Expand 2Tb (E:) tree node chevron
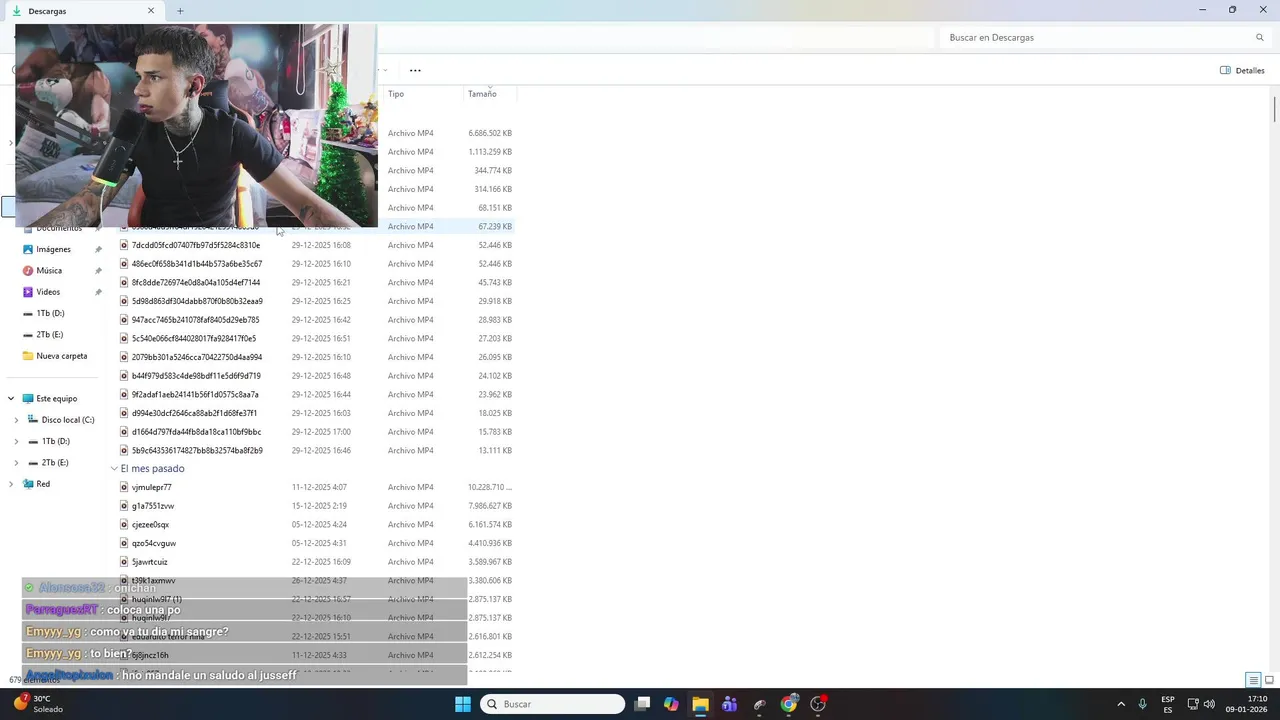Screen dimensions: 1280x720 [x=16, y=463]
